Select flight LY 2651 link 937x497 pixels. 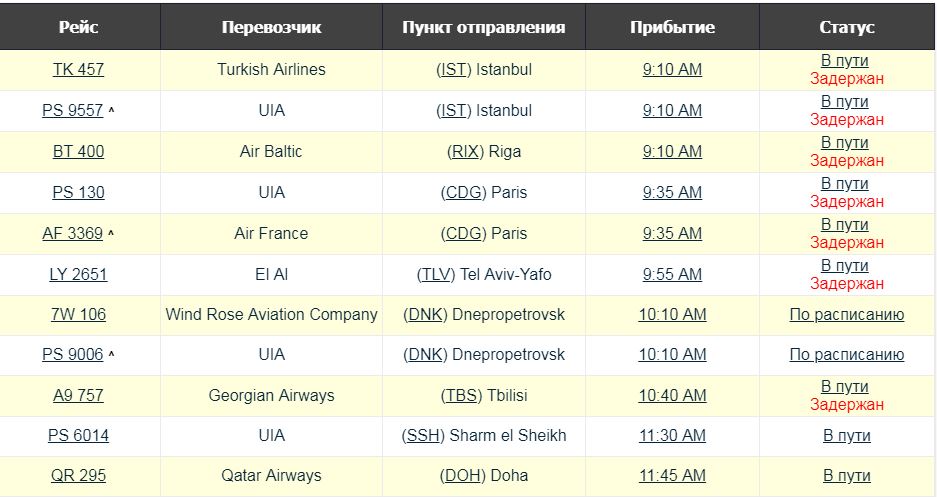pos(78,274)
